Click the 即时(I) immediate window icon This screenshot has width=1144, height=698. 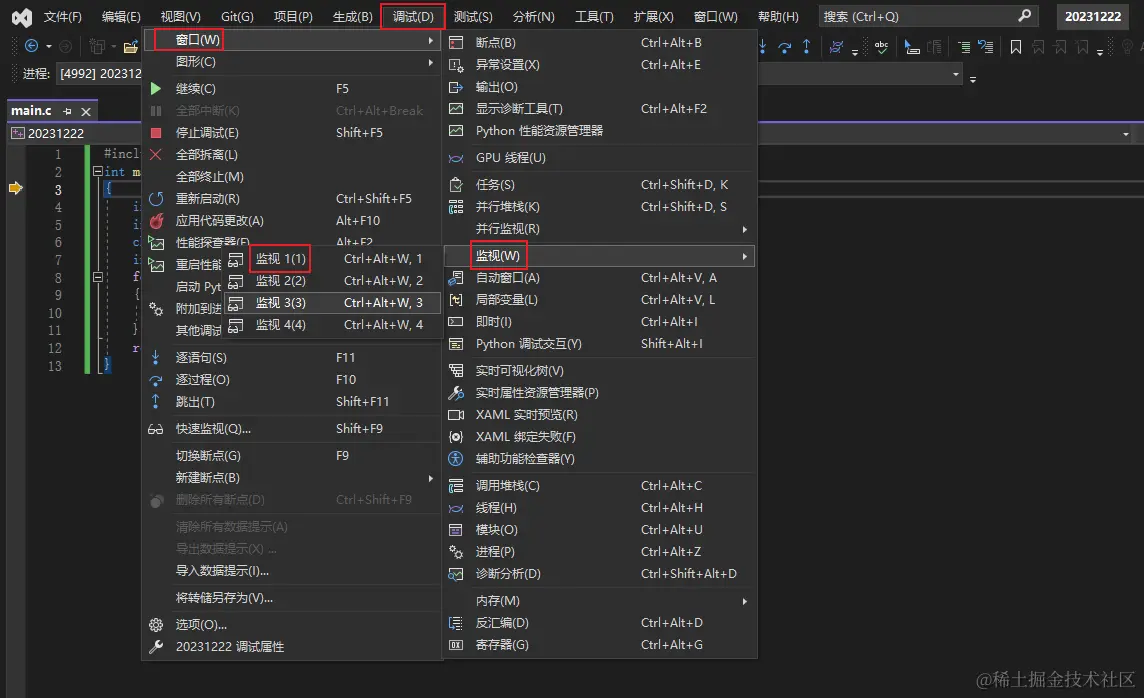[456, 322]
